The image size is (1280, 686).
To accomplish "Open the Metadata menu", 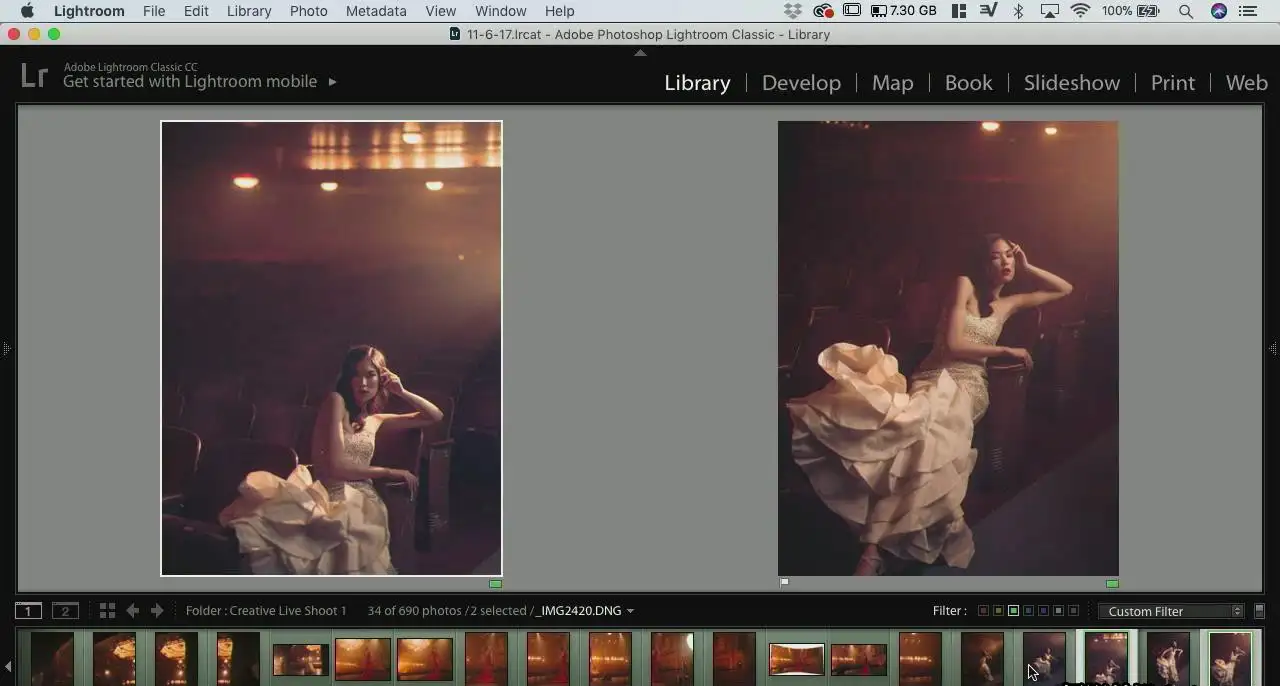I will [x=376, y=11].
